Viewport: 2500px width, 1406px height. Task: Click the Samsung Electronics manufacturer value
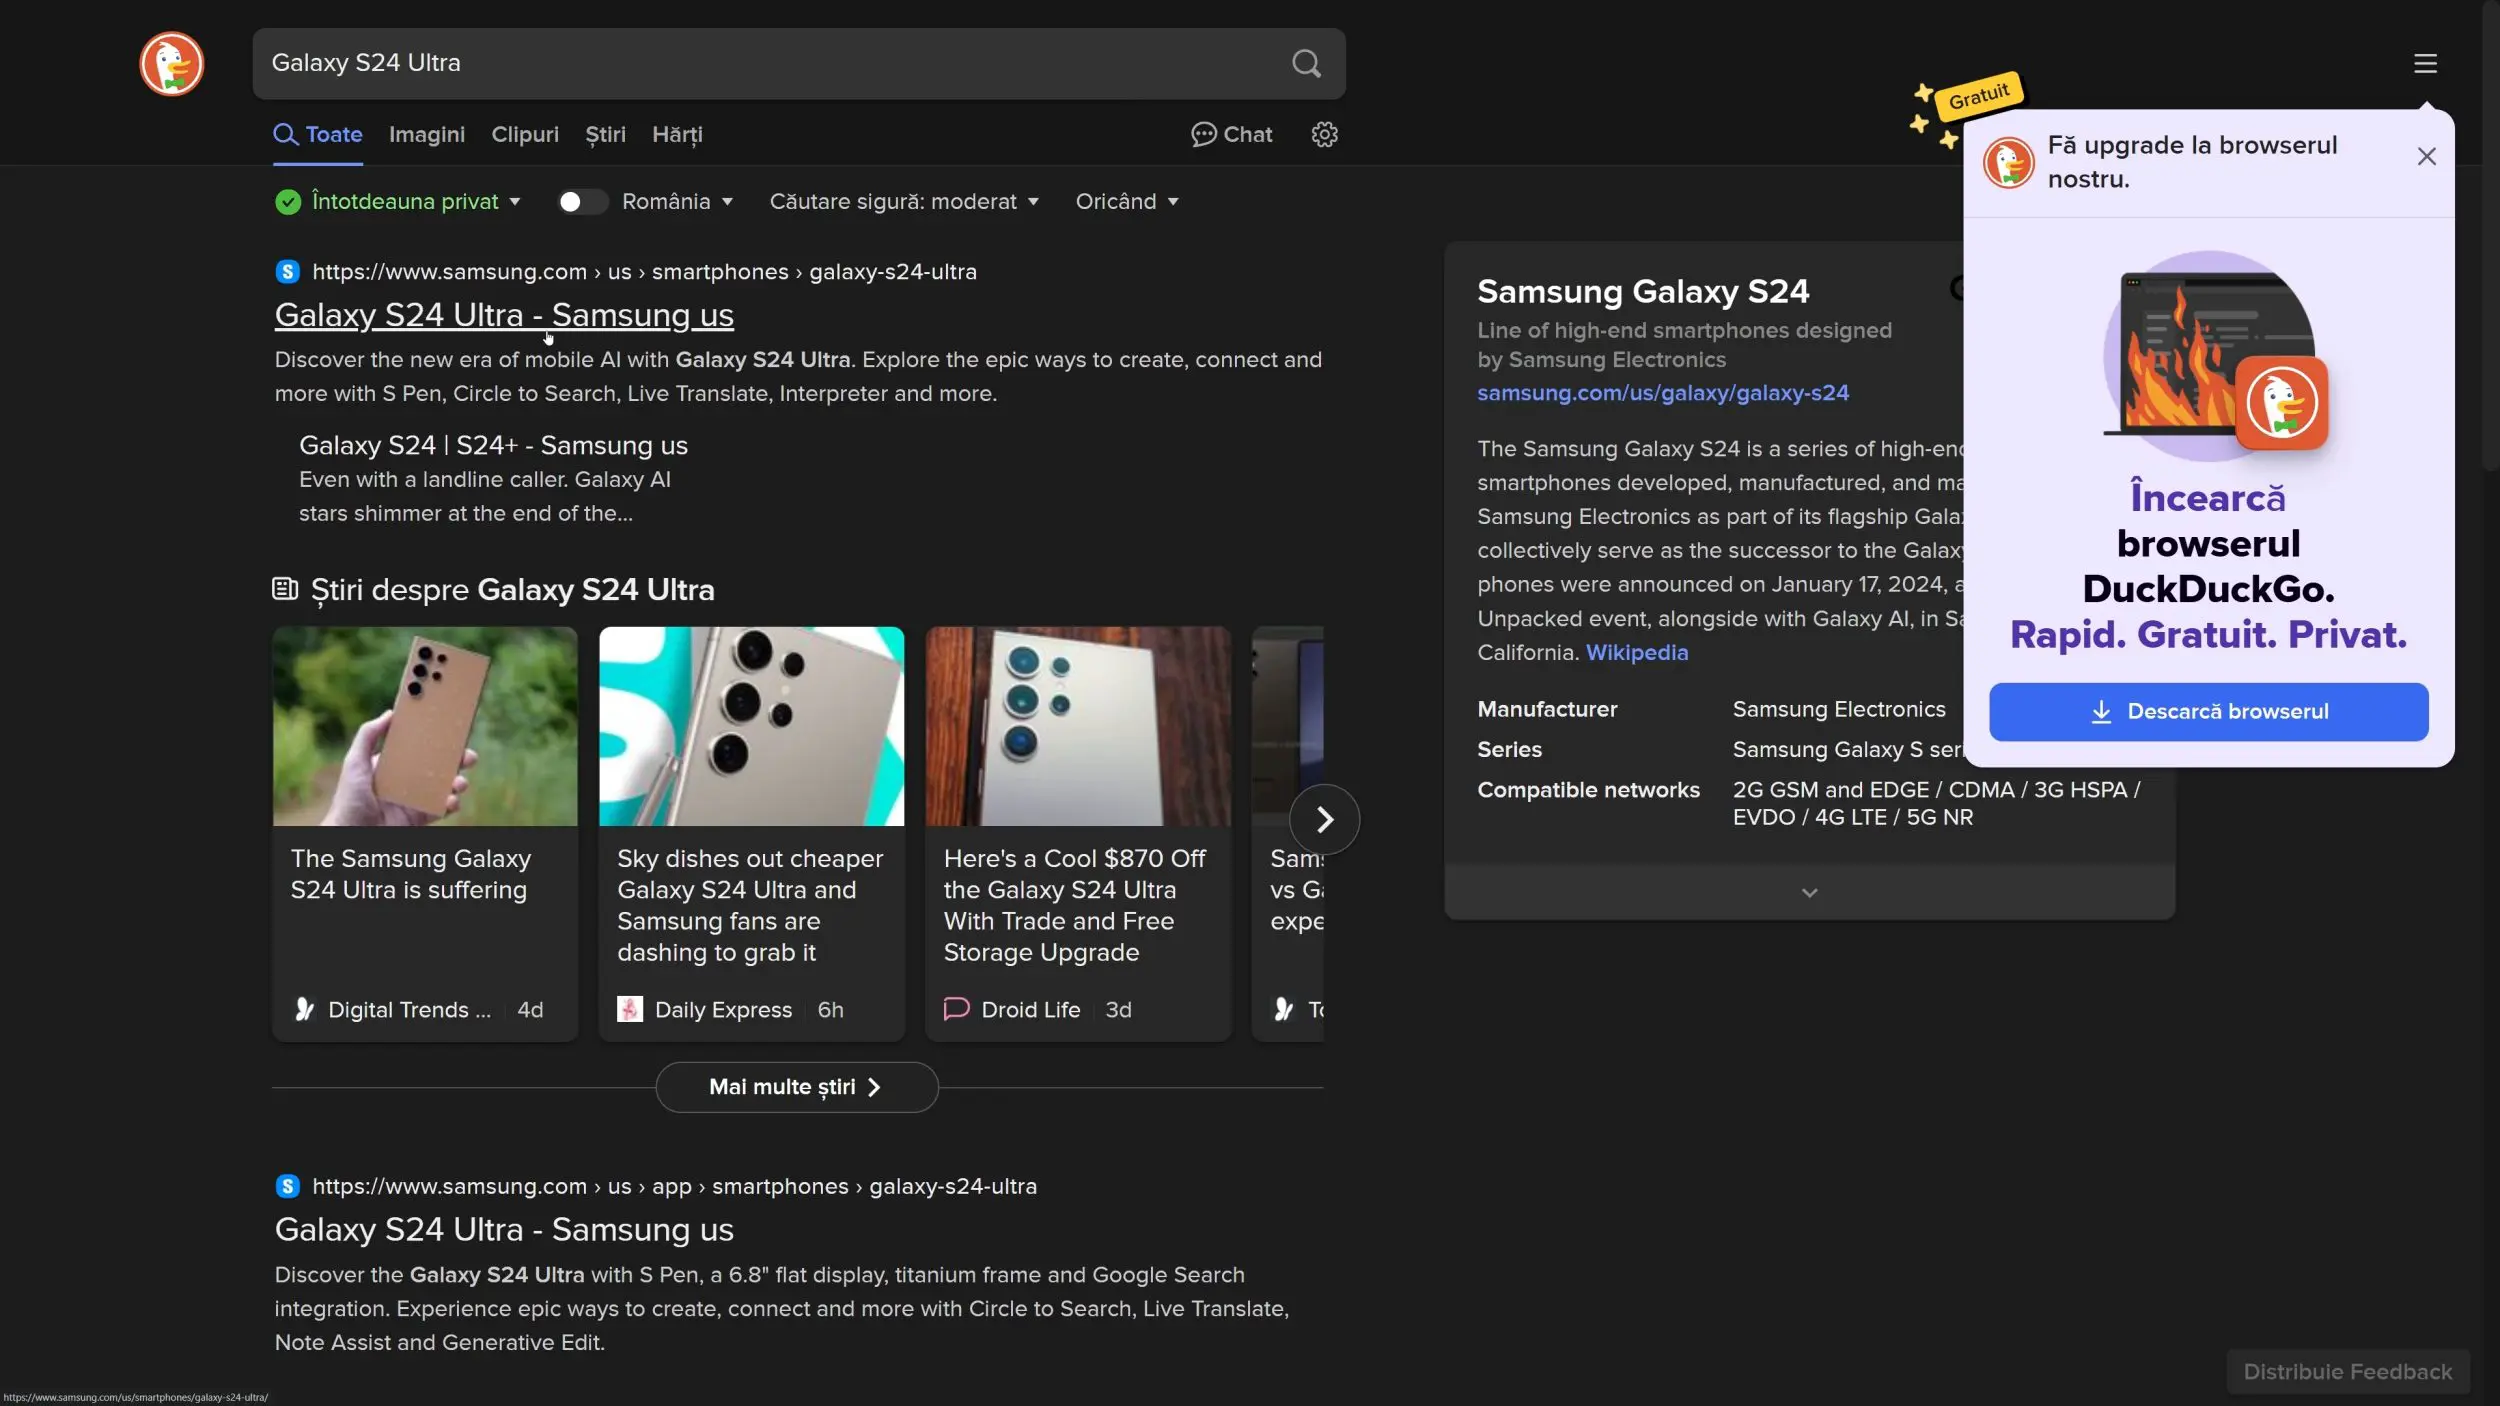pos(1838,709)
